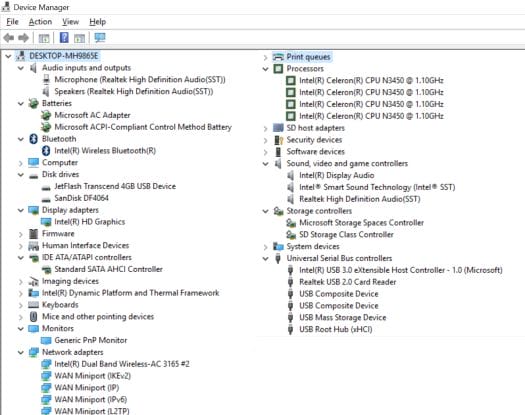Click the Scan for hardware changes monitor icon
The width and height of the screenshot is (525, 415).
click(100, 38)
